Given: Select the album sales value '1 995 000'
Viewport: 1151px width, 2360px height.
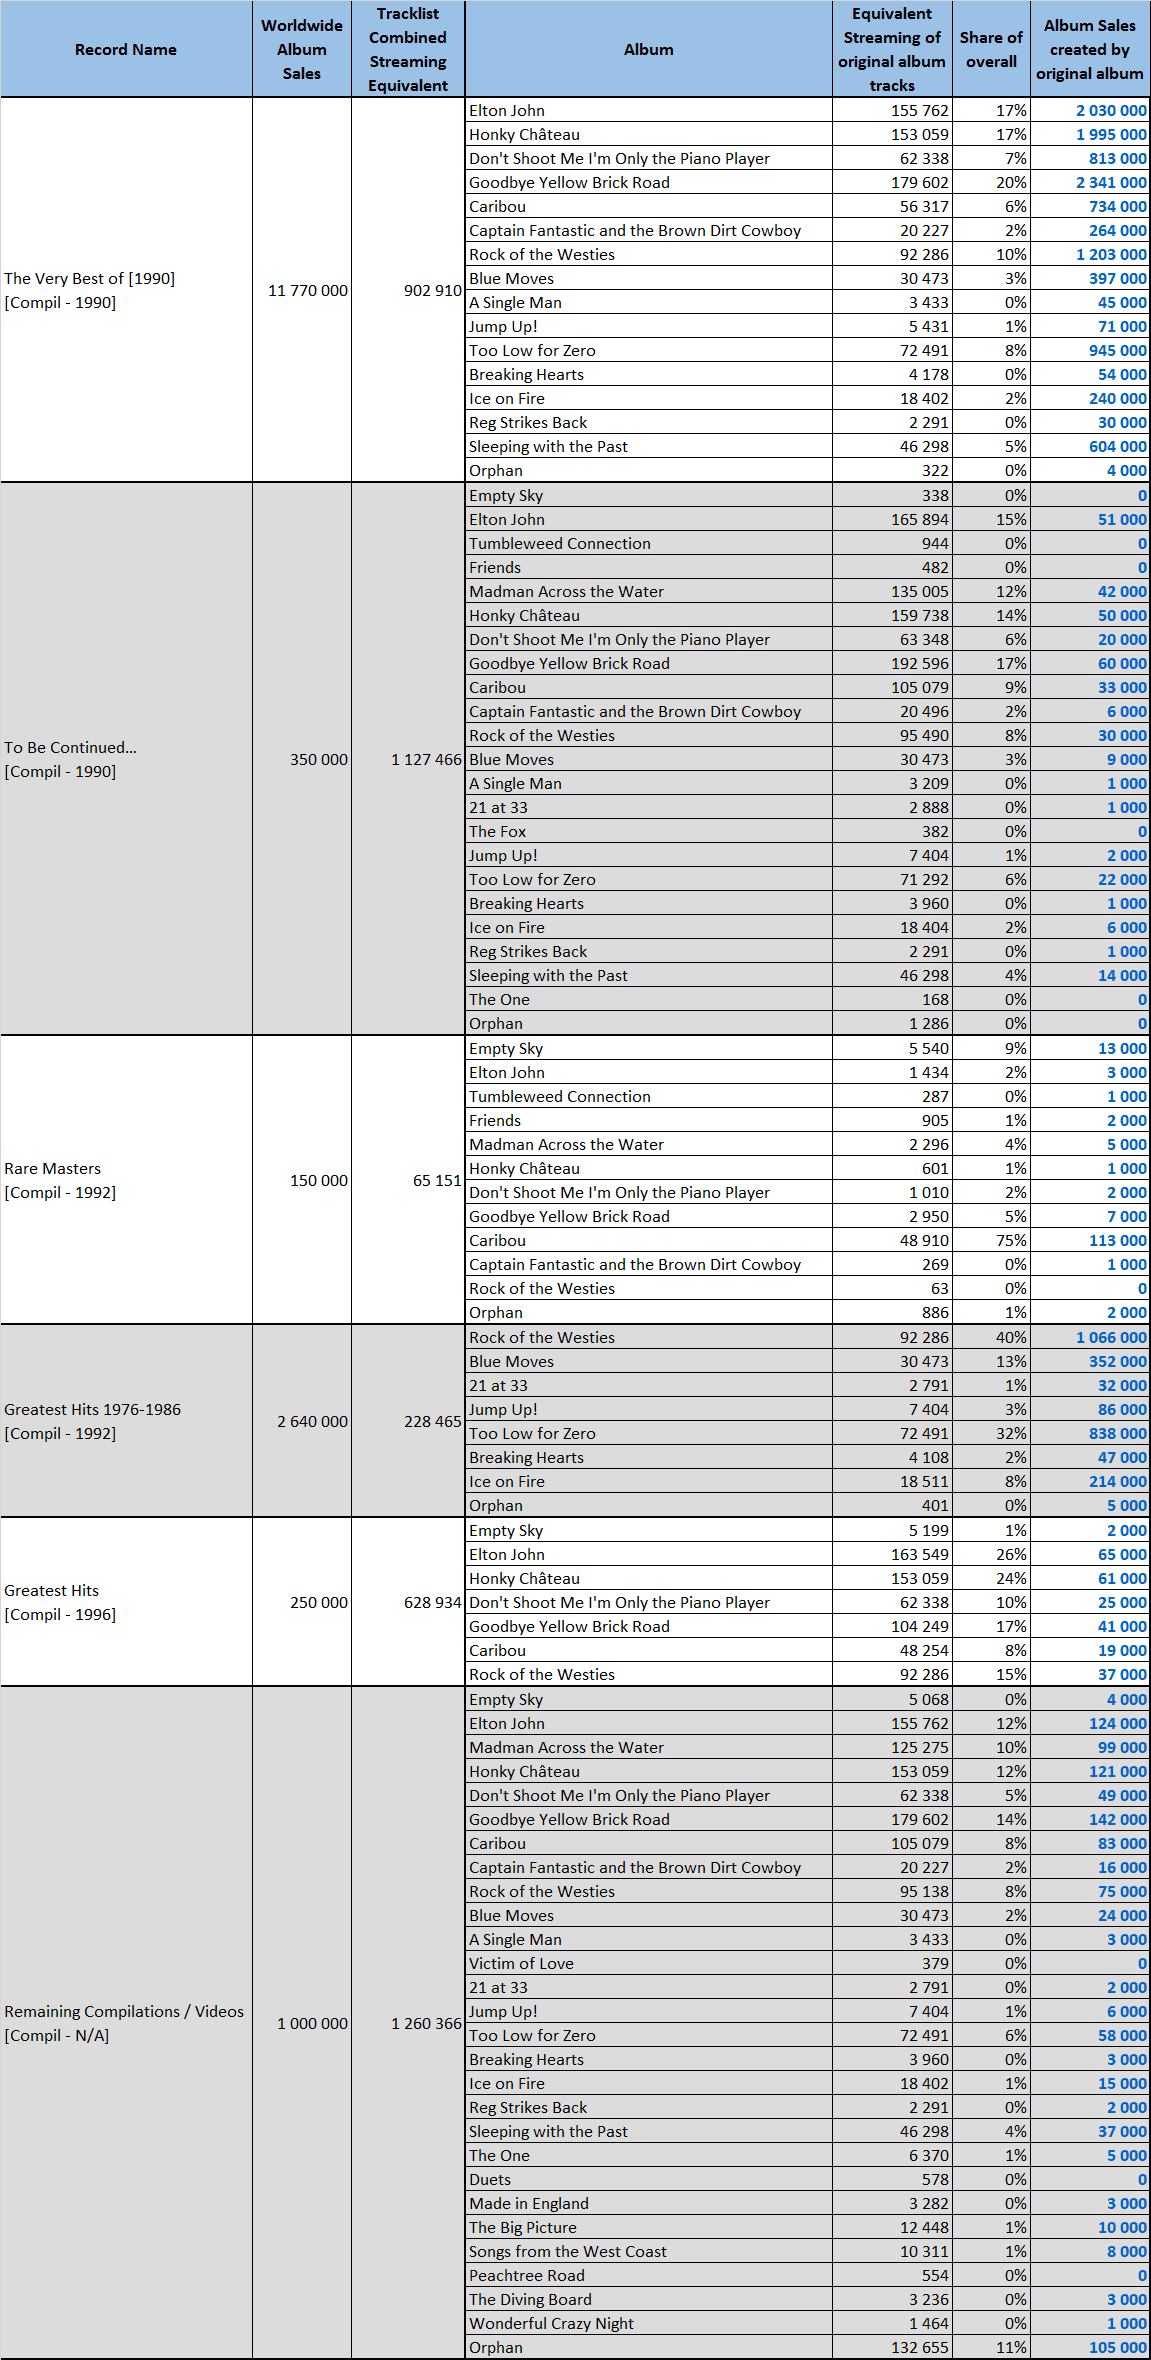Looking at the screenshot, I should (x=1112, y=134).
